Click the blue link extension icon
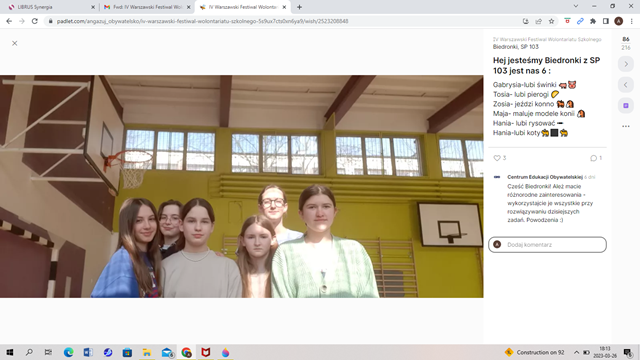 580,21
